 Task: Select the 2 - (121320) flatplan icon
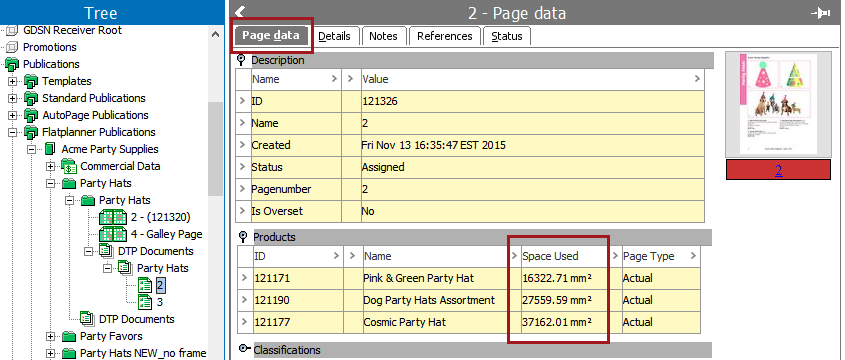113,217
